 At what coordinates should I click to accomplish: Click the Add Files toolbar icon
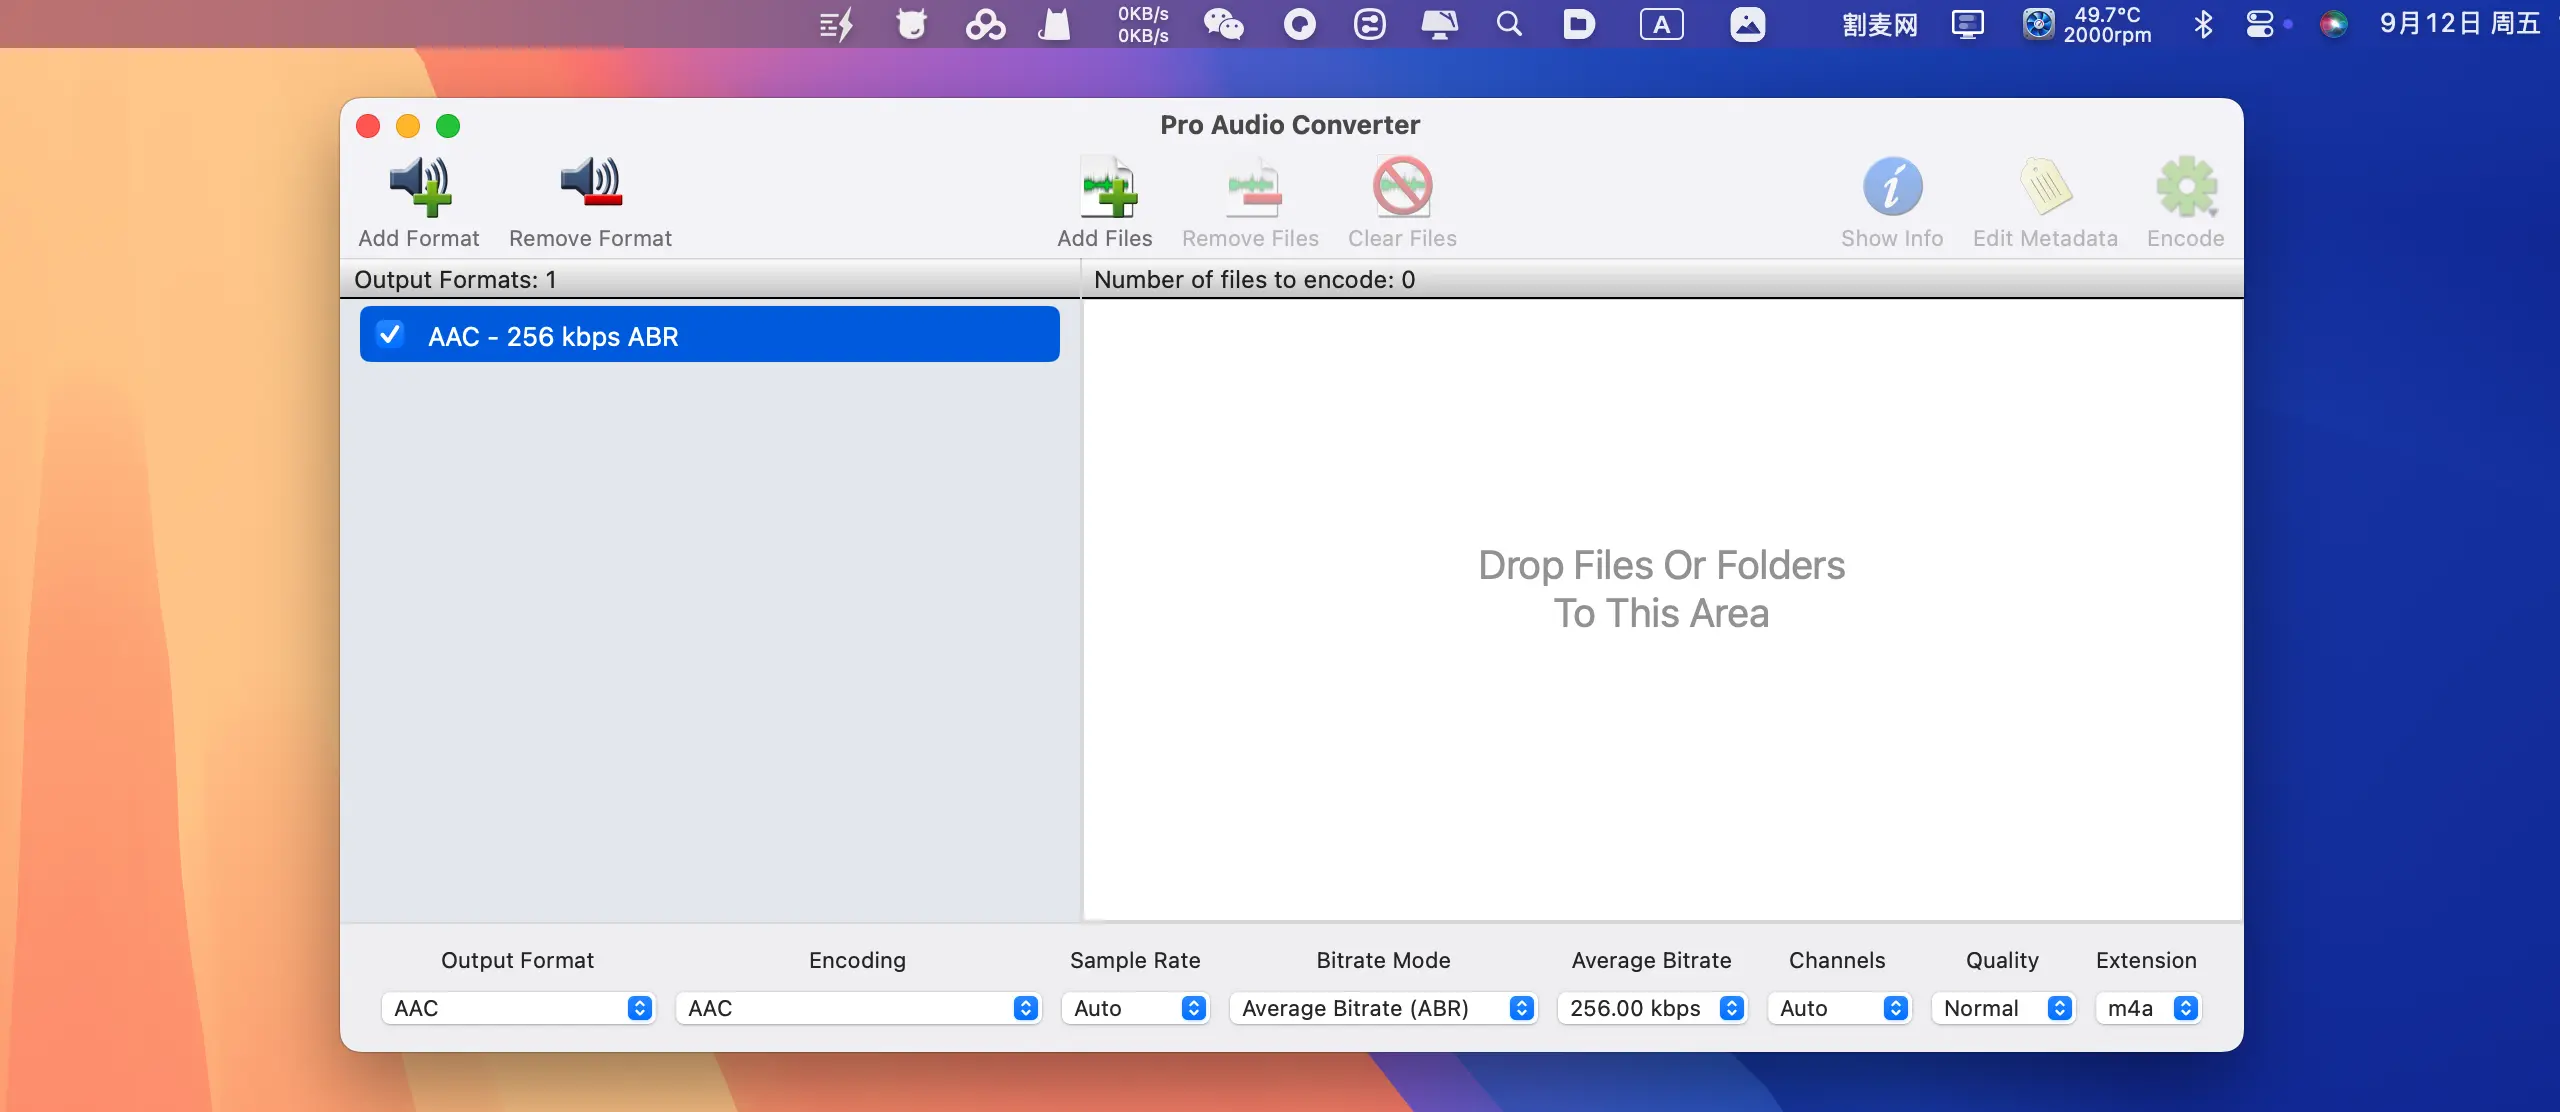click(1107, 188)
